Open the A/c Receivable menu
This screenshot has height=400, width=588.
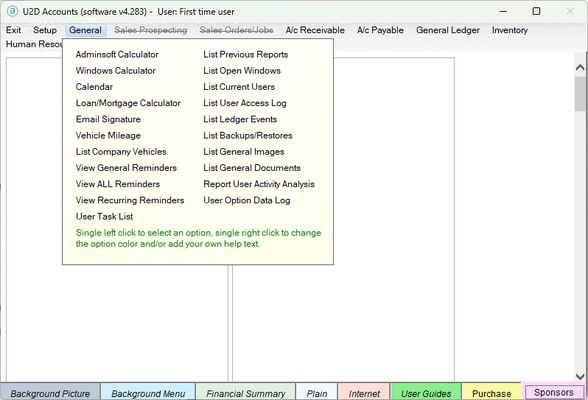[315, 30]
